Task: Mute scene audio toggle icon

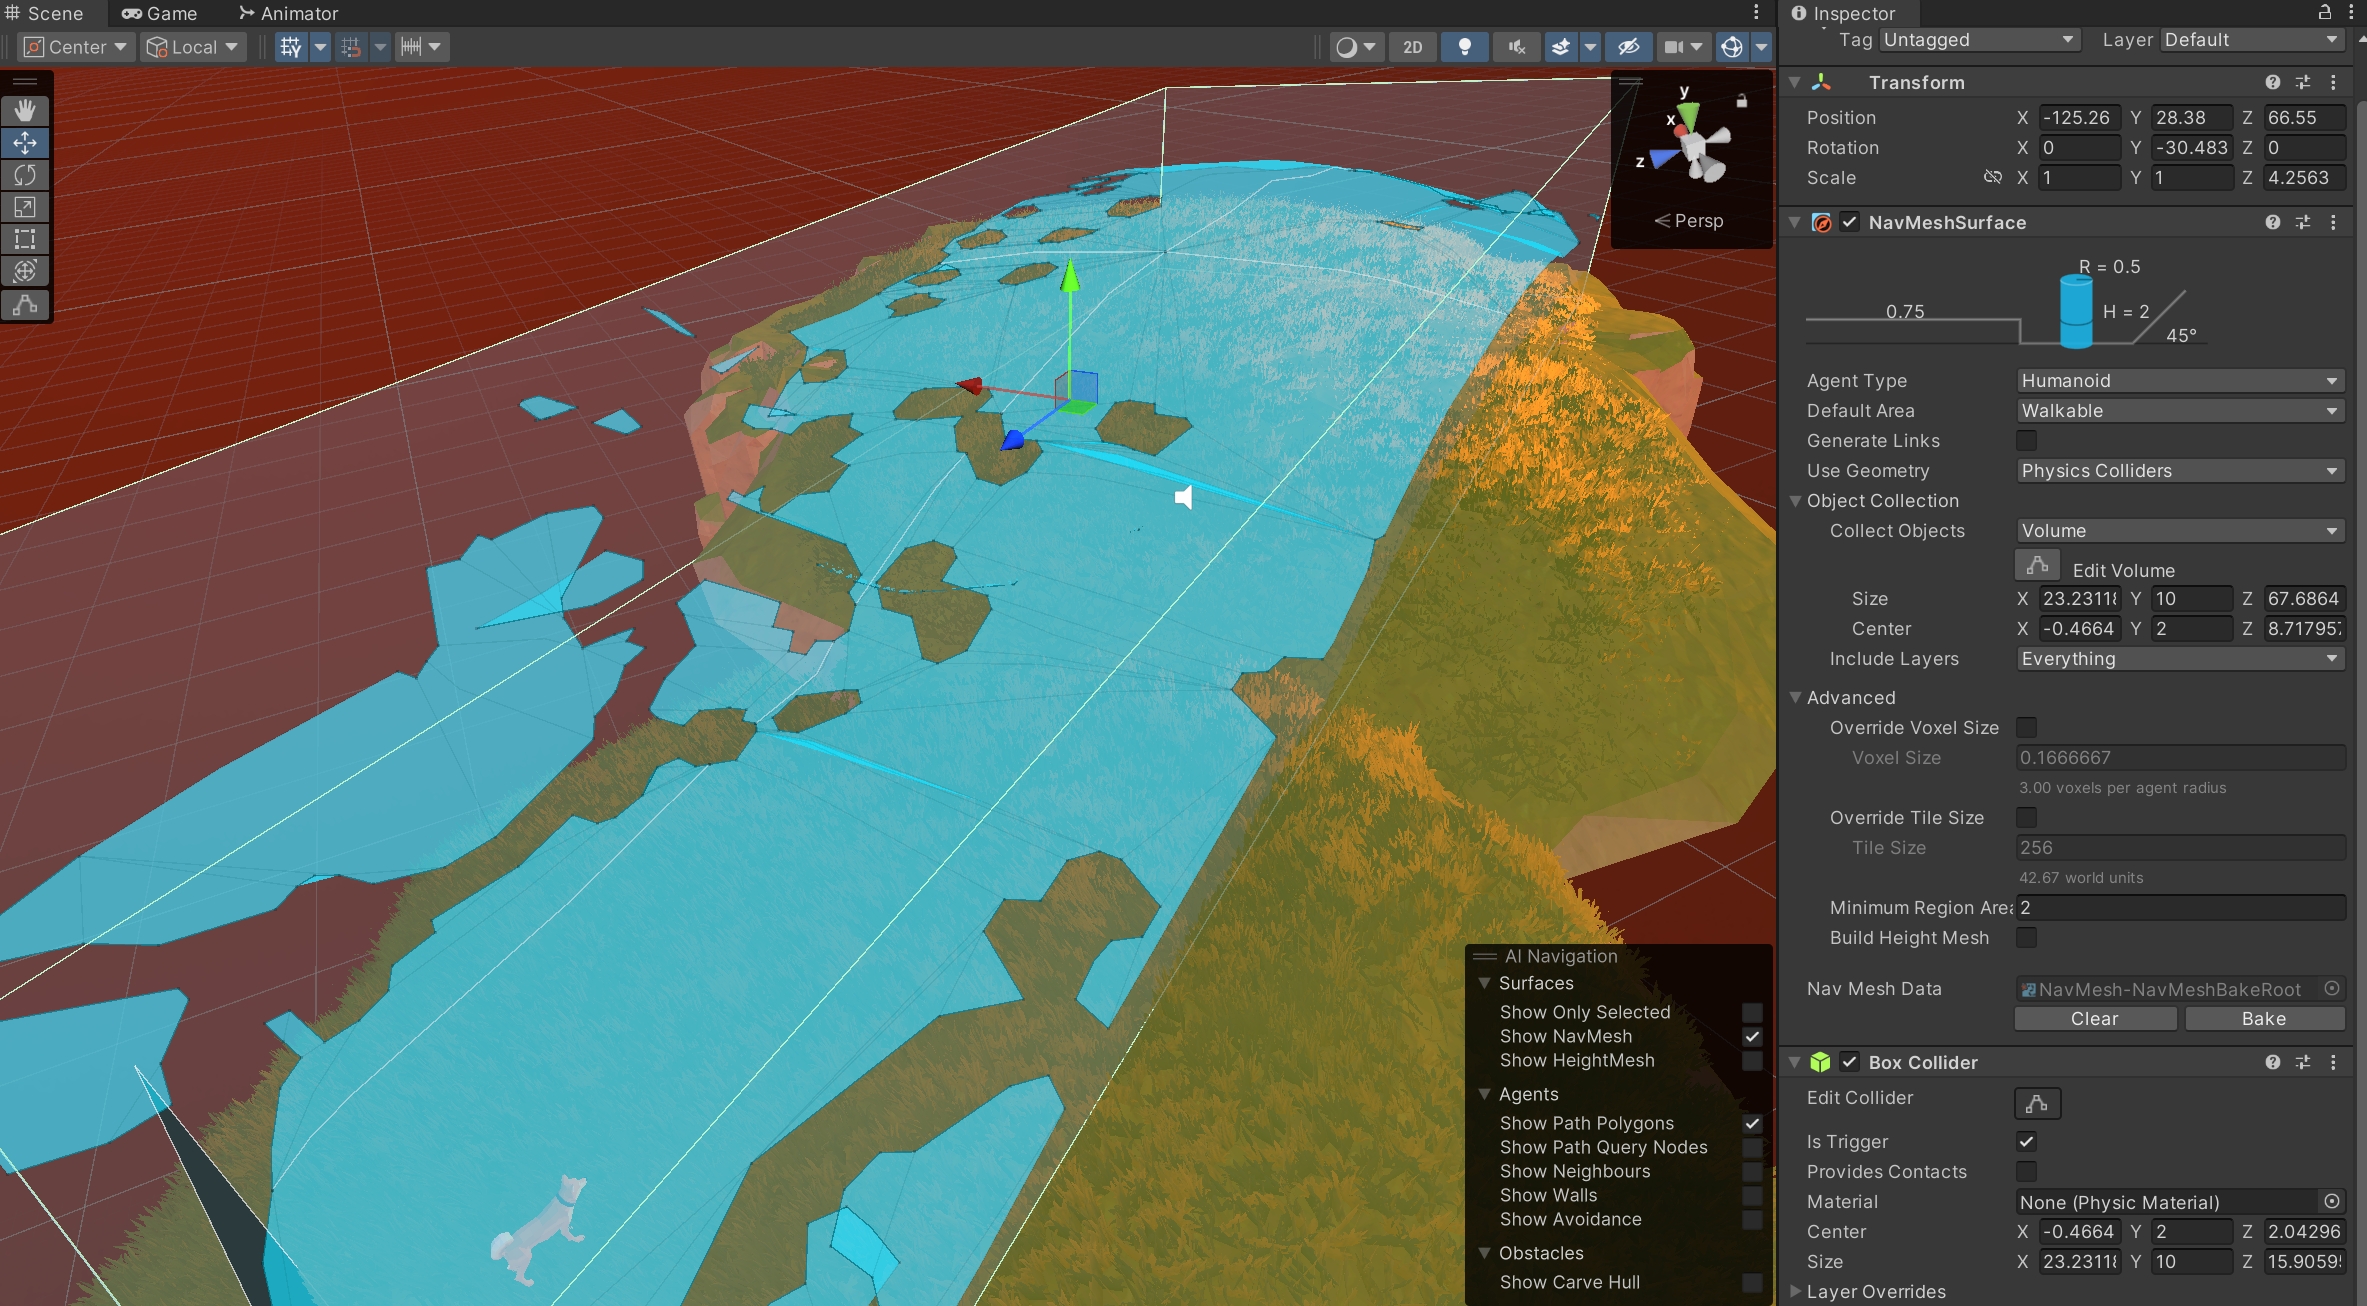Action: 1517,47
